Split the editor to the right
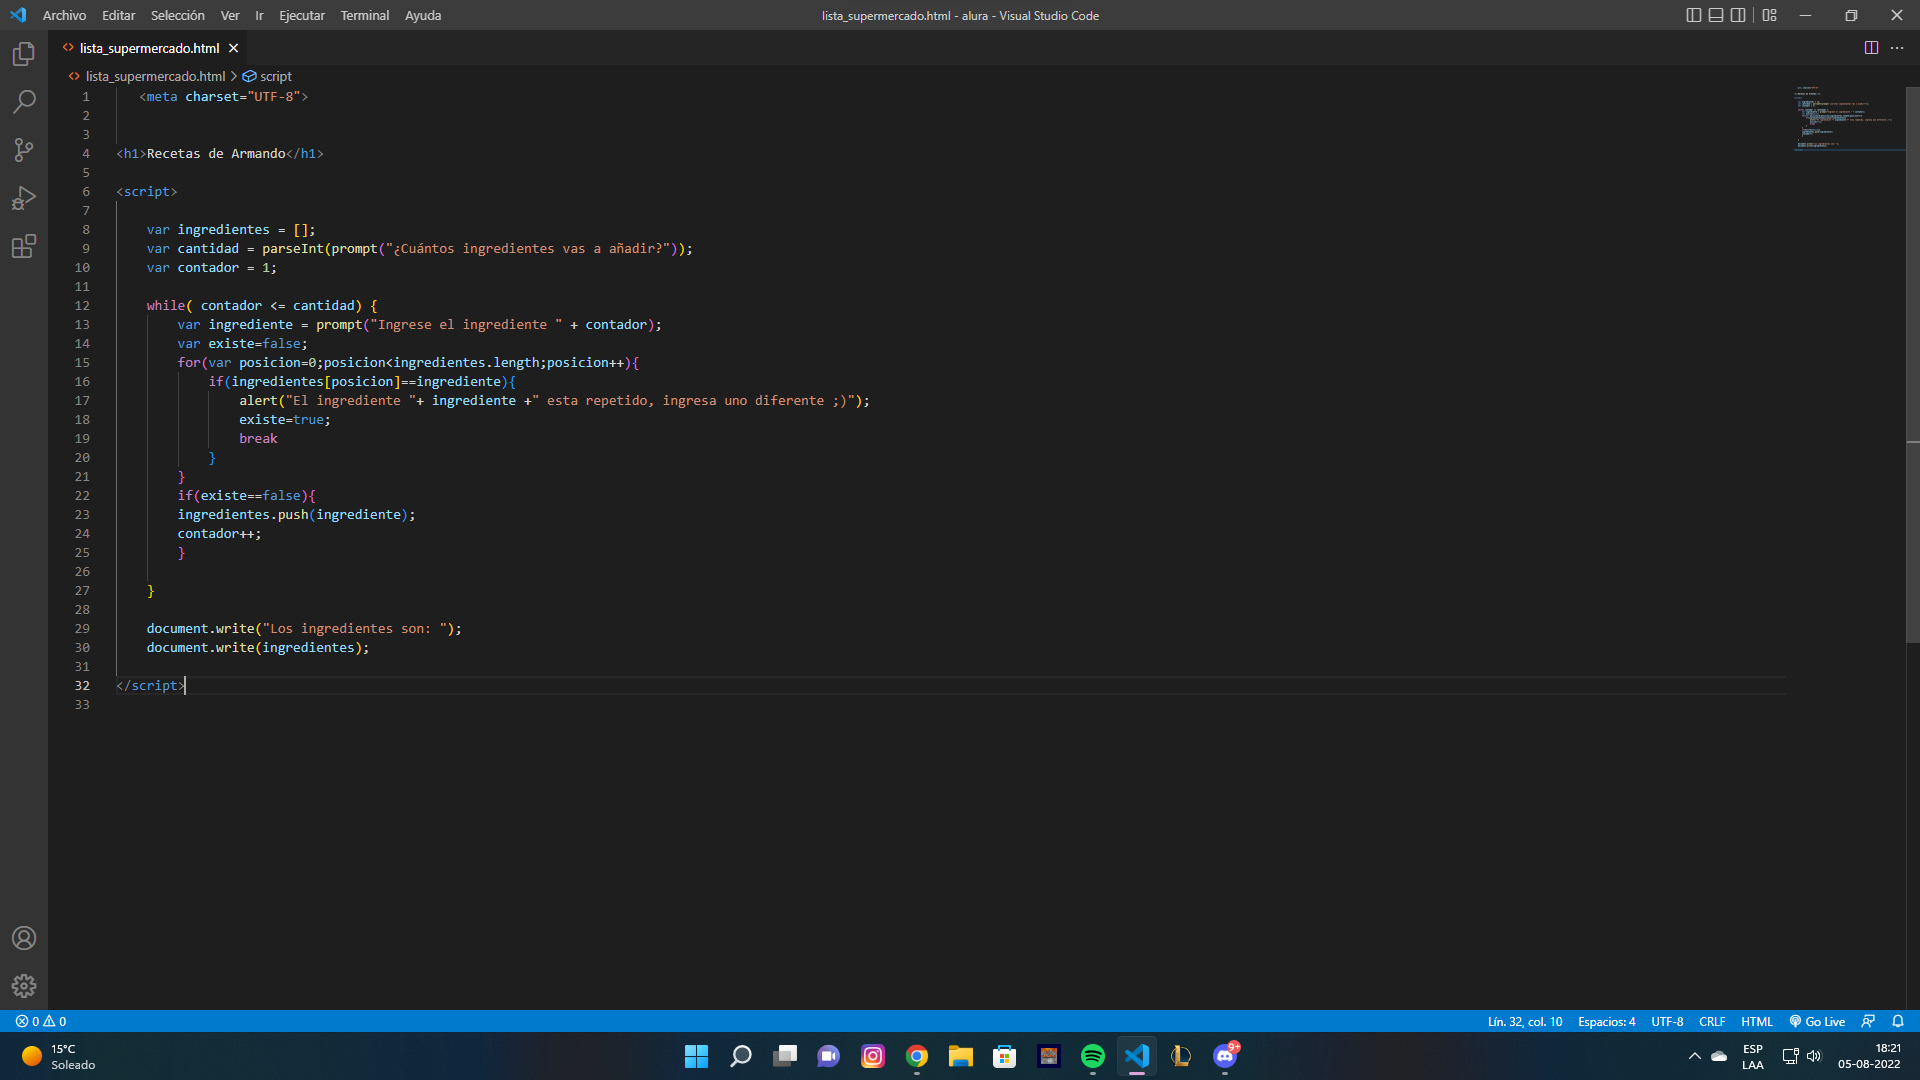Screen dimensions: 1920x1080 [x=1871, y=48]
